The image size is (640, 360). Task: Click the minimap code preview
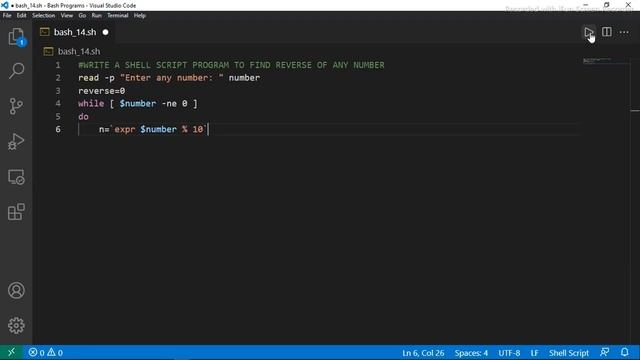(598, 61)
